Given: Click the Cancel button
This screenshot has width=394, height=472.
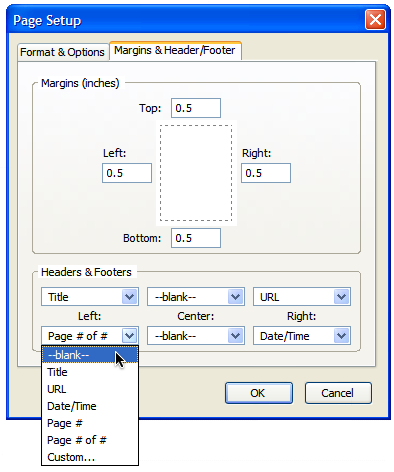Looking at the screenshot, I should [x=338, y=393].
